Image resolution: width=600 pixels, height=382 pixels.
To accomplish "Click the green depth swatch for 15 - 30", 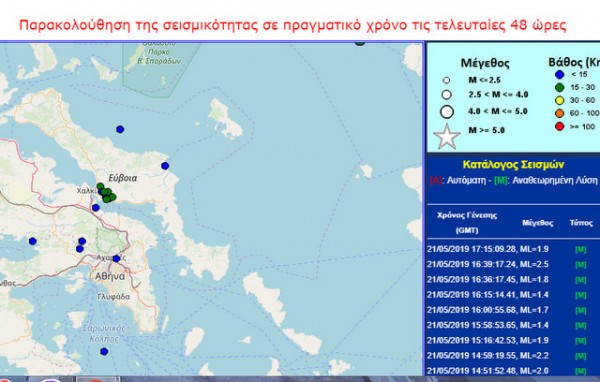I will click(x=559, y=88).
